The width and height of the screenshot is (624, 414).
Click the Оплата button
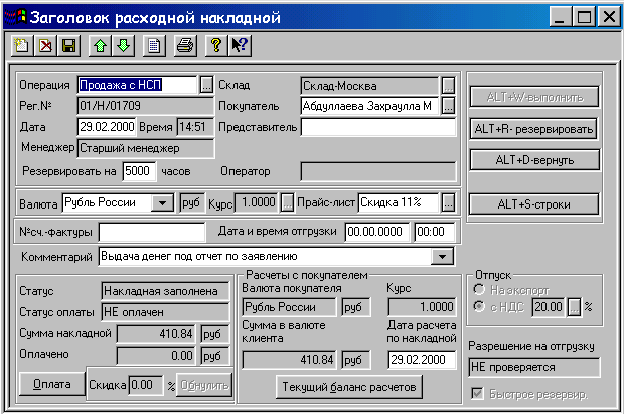click(52, 384)
